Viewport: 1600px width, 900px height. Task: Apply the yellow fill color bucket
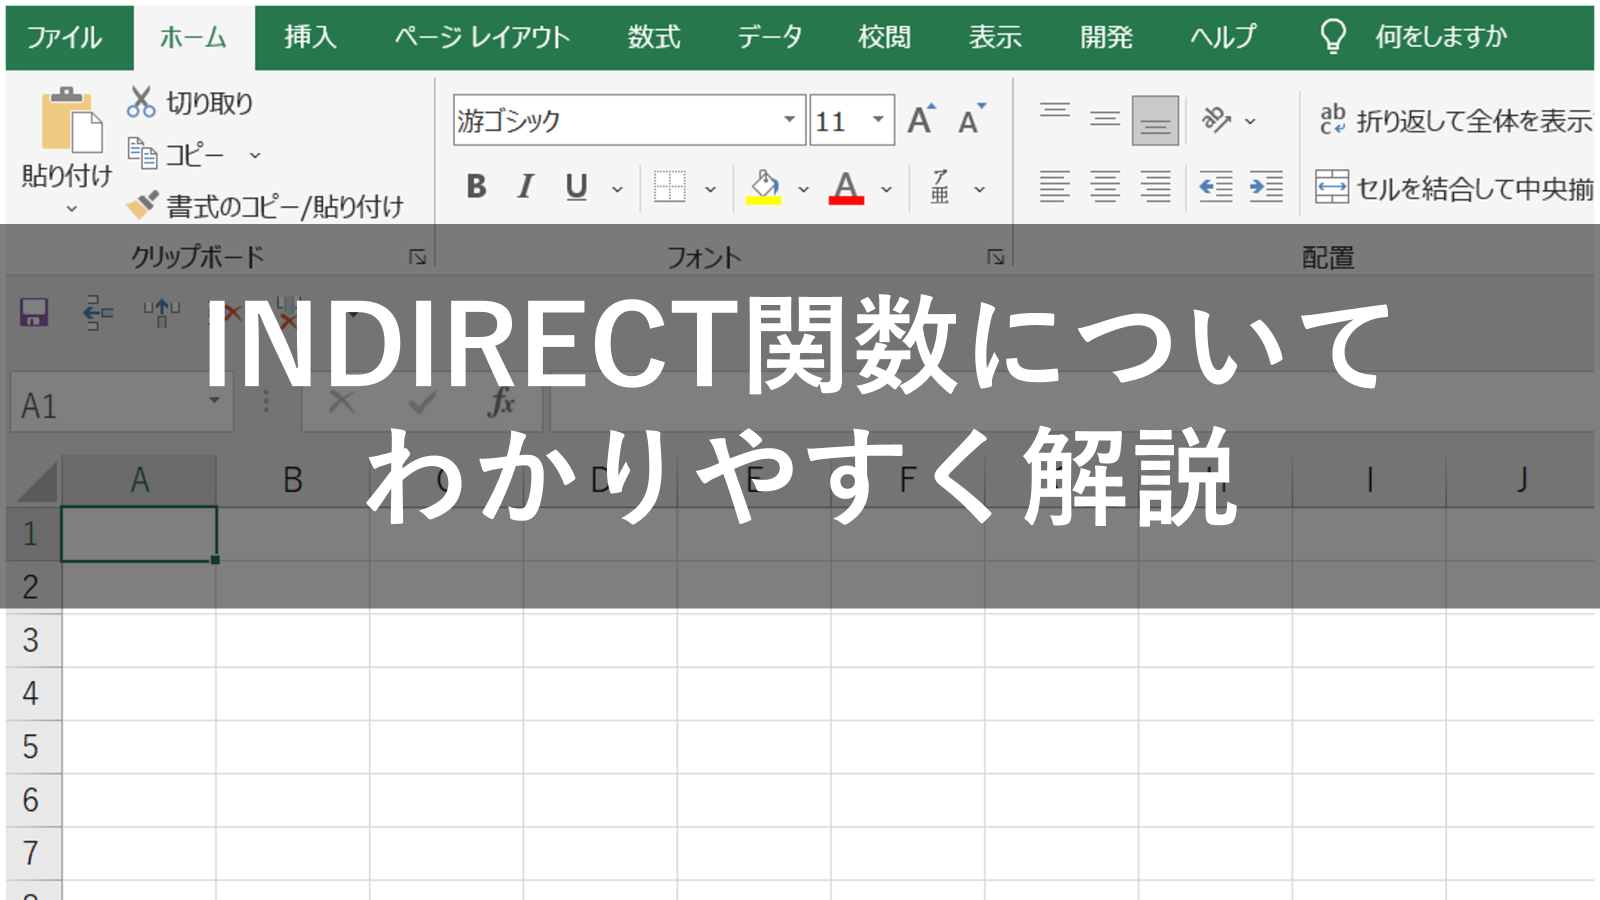[764, 187]
